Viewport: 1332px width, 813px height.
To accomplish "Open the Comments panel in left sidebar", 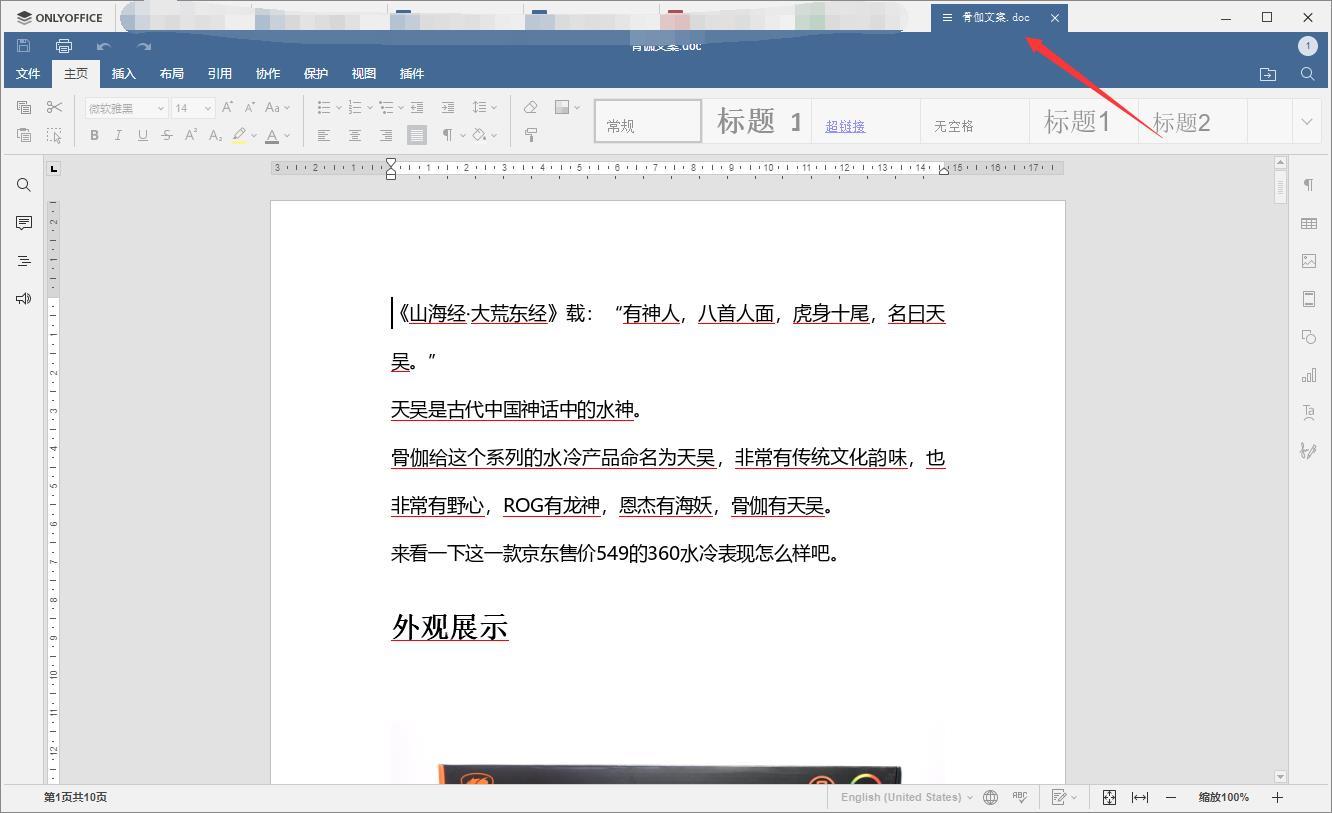I will [x=23, y=222].
